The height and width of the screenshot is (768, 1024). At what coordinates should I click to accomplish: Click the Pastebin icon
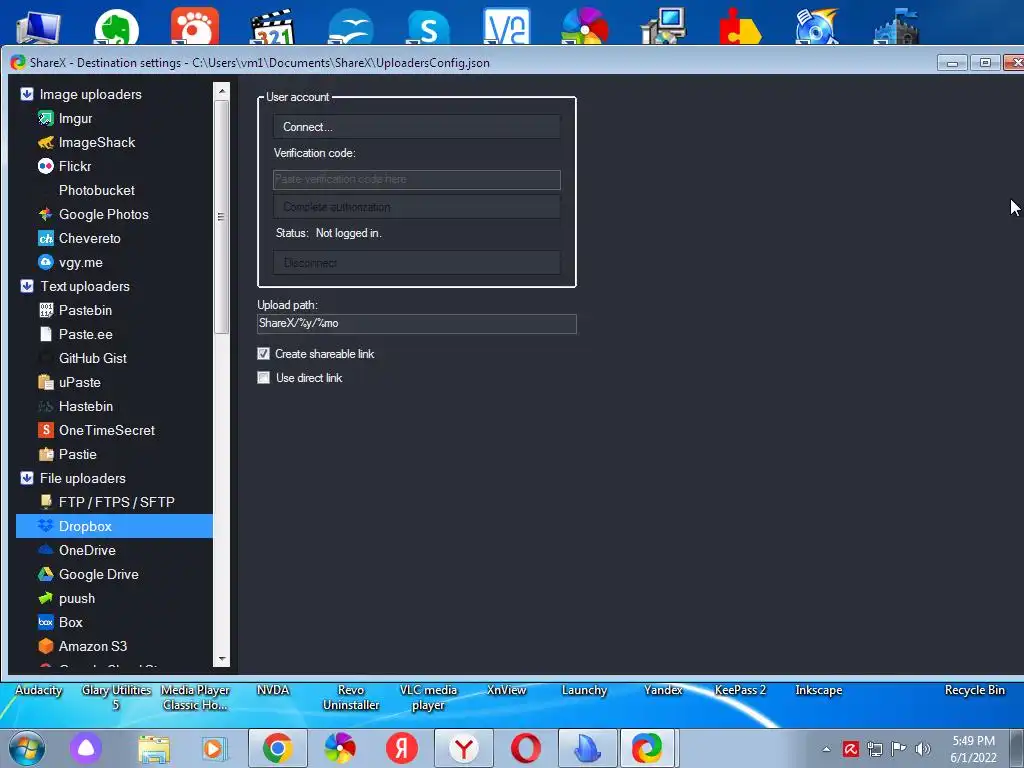pos(45,310)
